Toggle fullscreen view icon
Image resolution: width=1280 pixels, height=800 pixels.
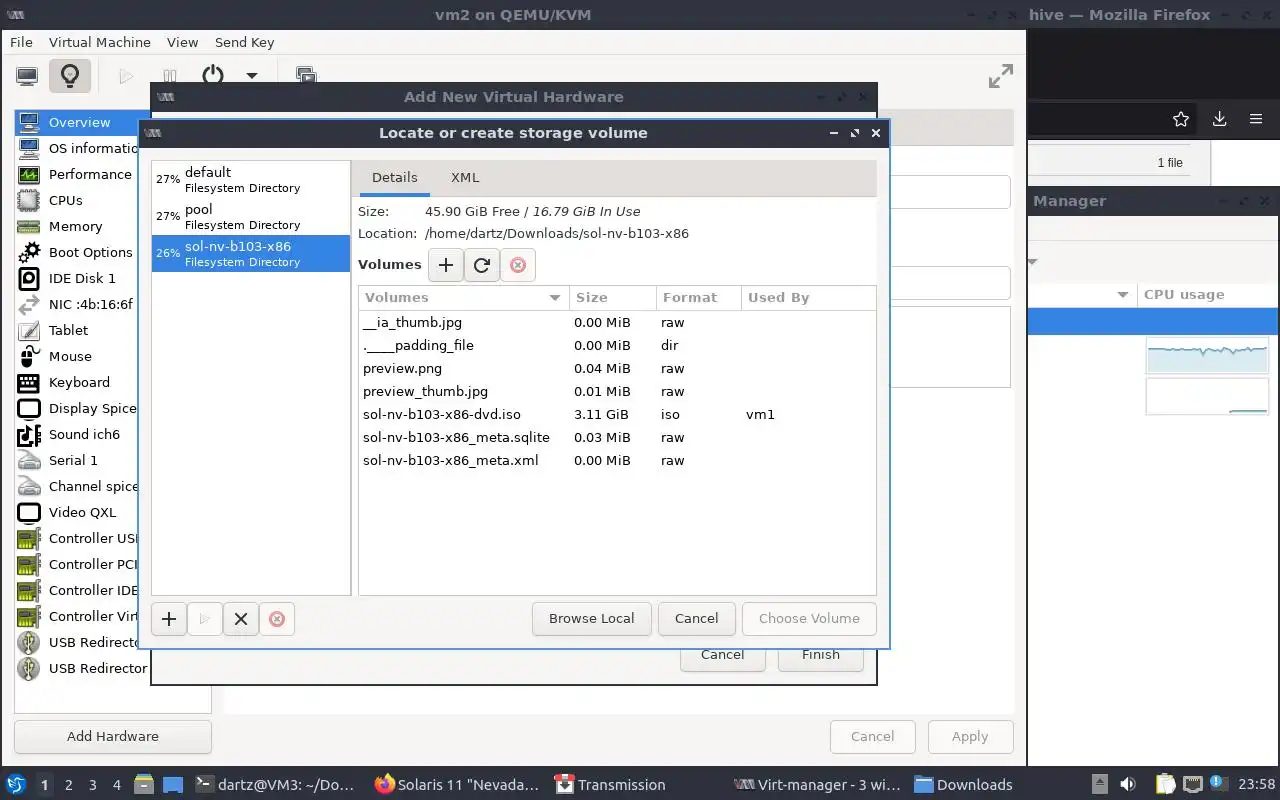pyautogui.click(x=1000, y=76)
